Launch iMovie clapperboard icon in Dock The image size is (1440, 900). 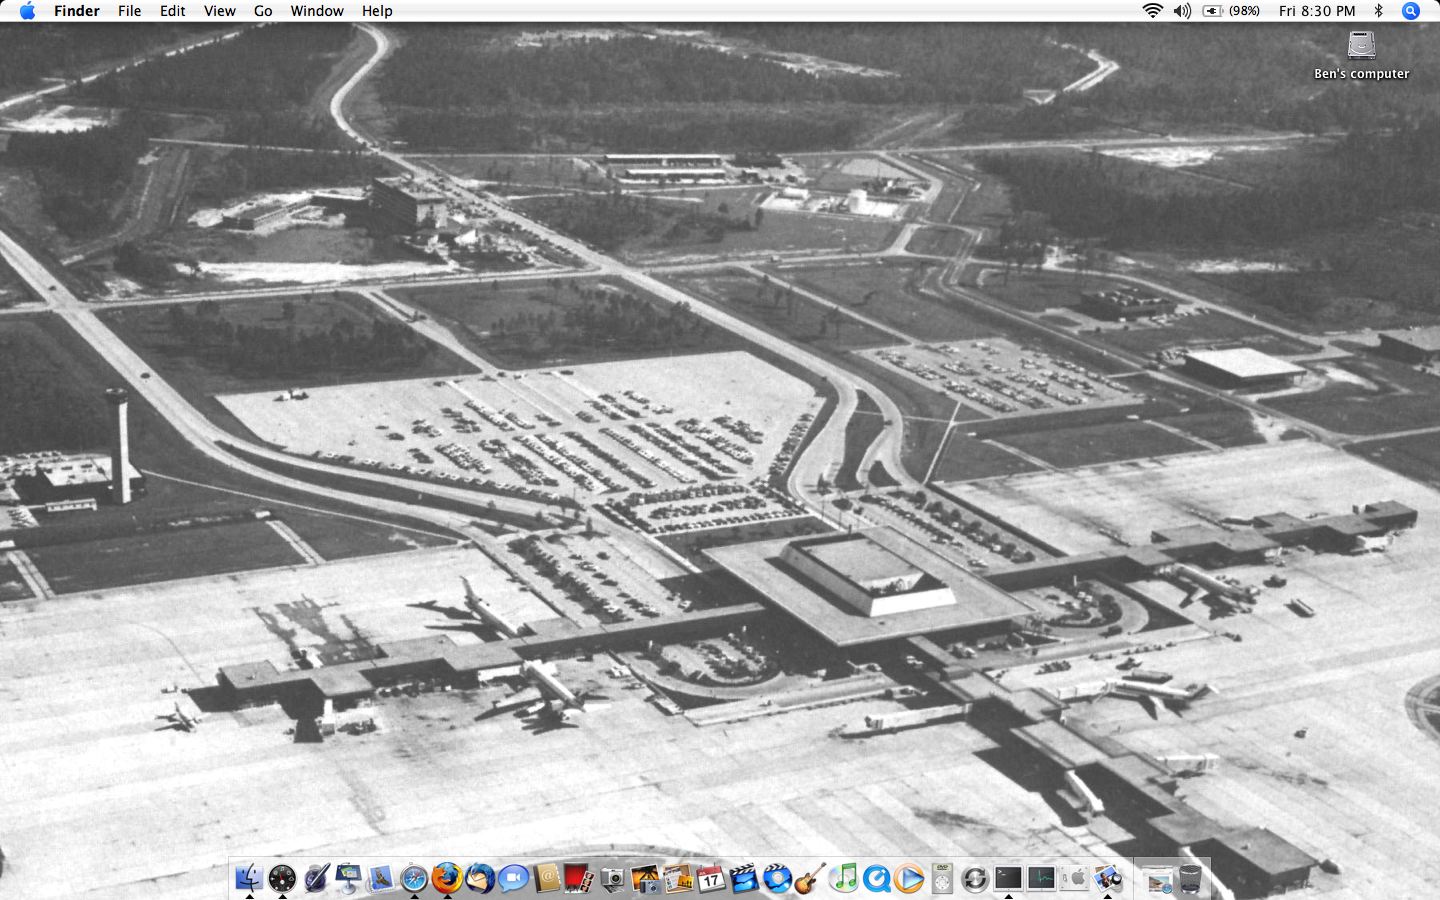pyautogui.click(x=742, y=878)
